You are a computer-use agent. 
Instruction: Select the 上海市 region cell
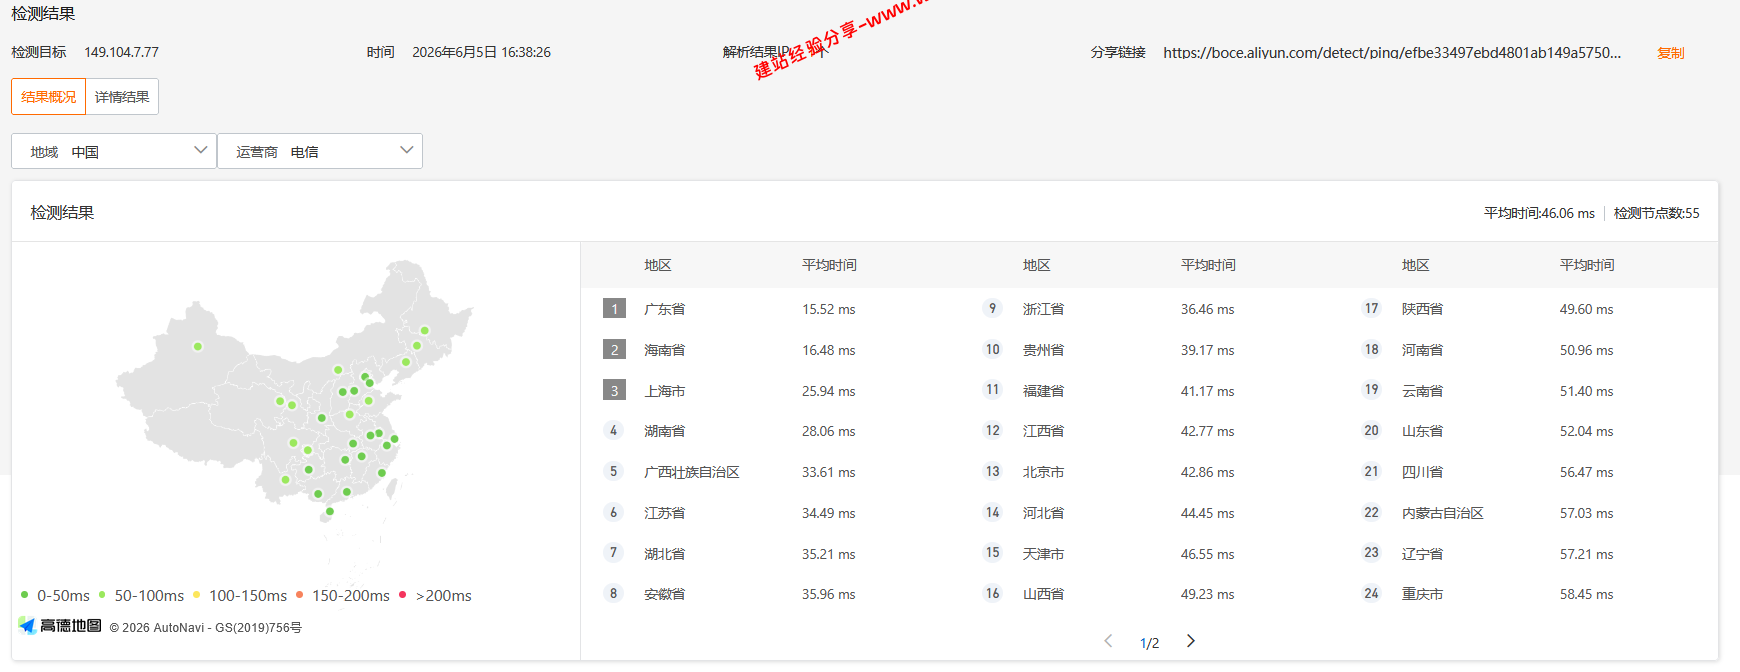pos(665,391)
